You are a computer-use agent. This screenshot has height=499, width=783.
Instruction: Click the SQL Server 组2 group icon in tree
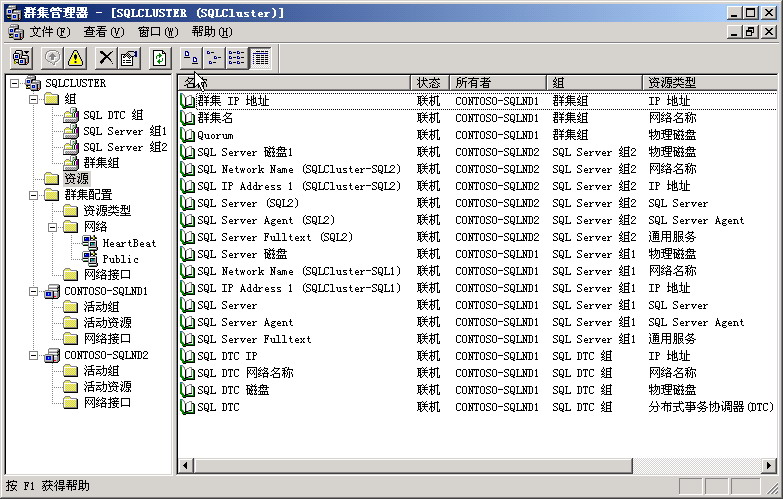[x=71, y=147]
